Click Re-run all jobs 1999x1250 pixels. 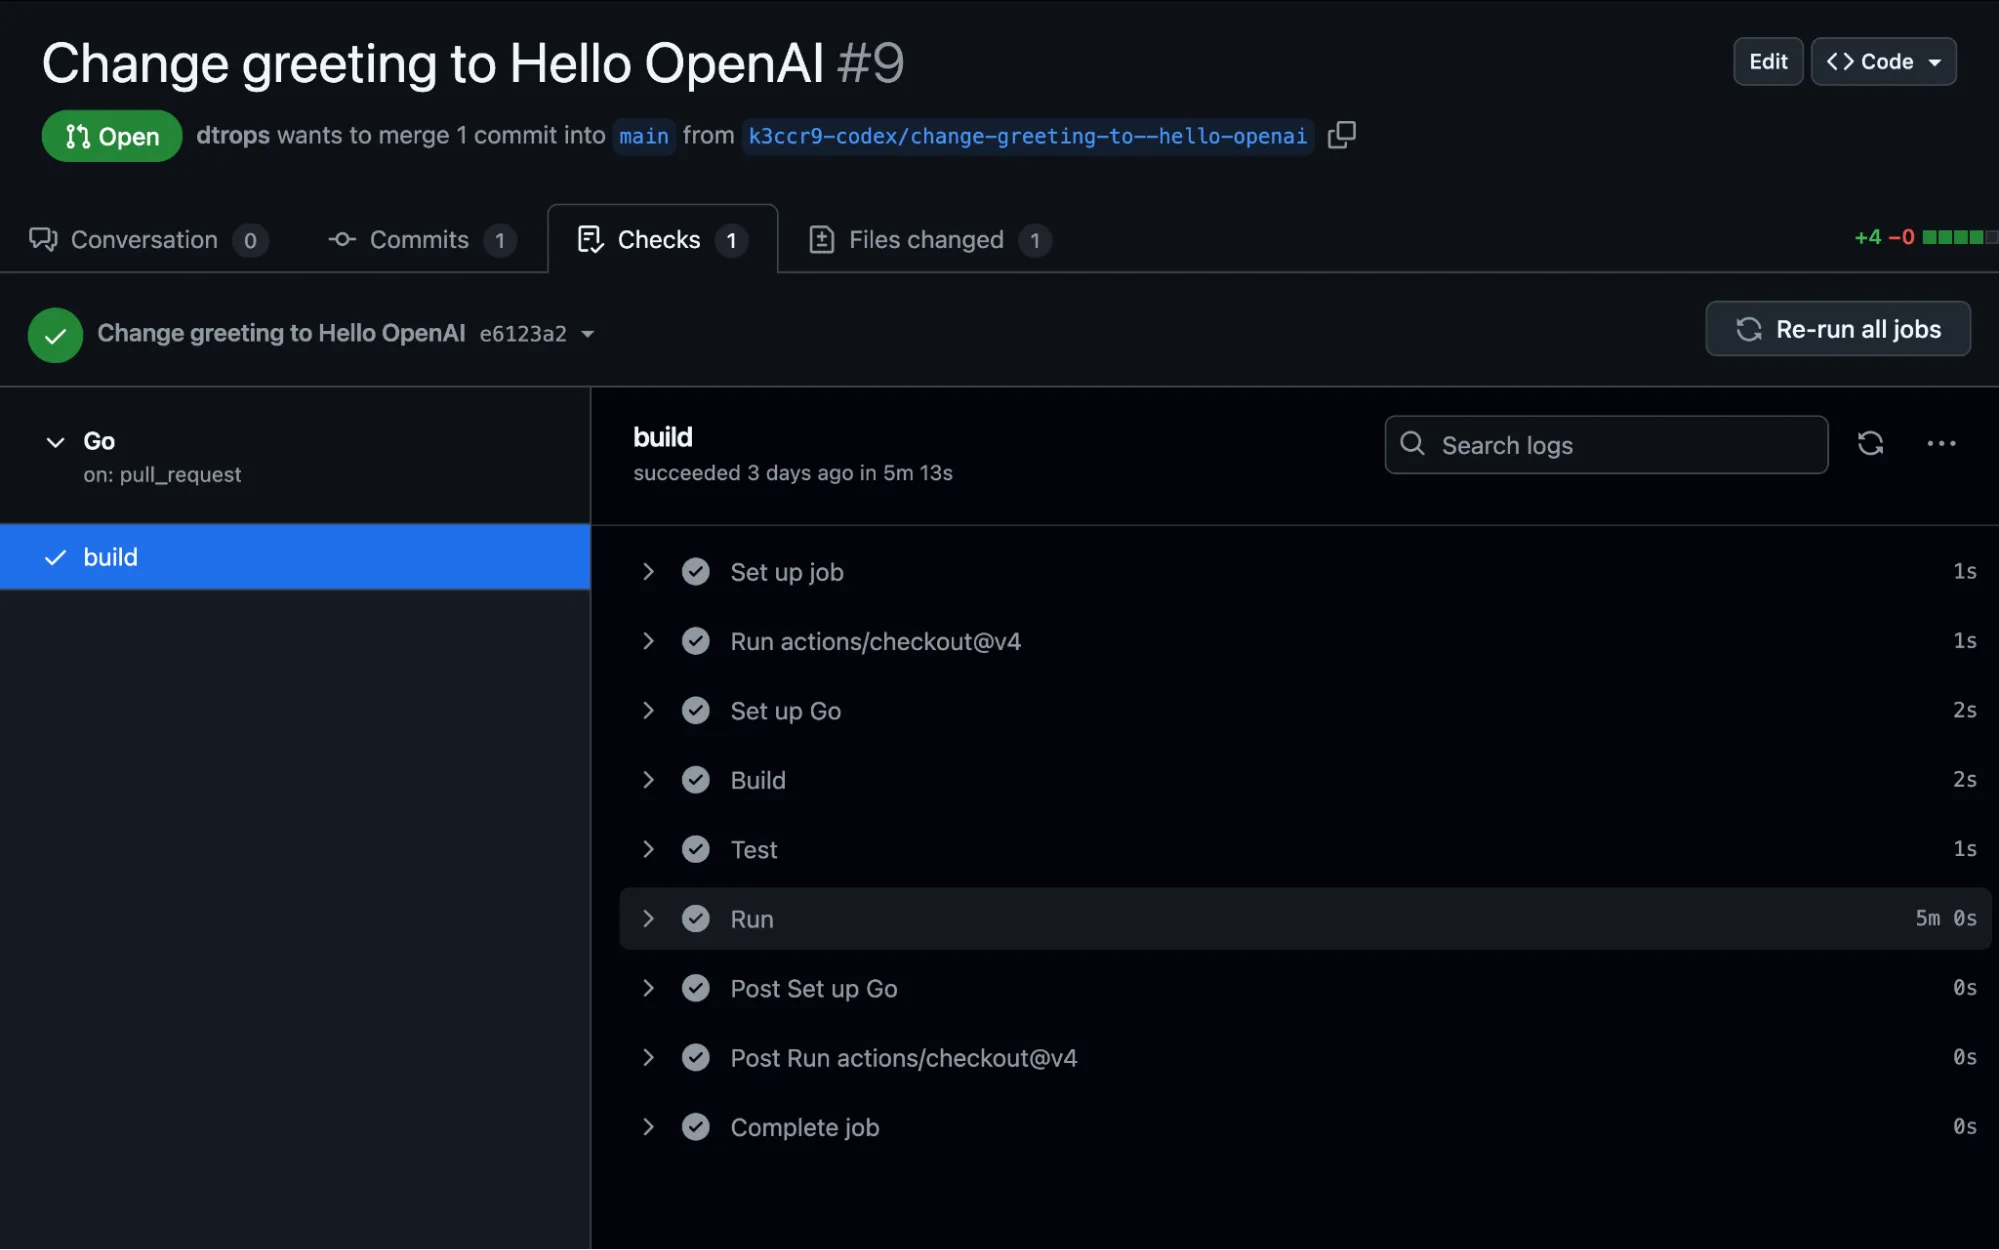(1836, 328)
